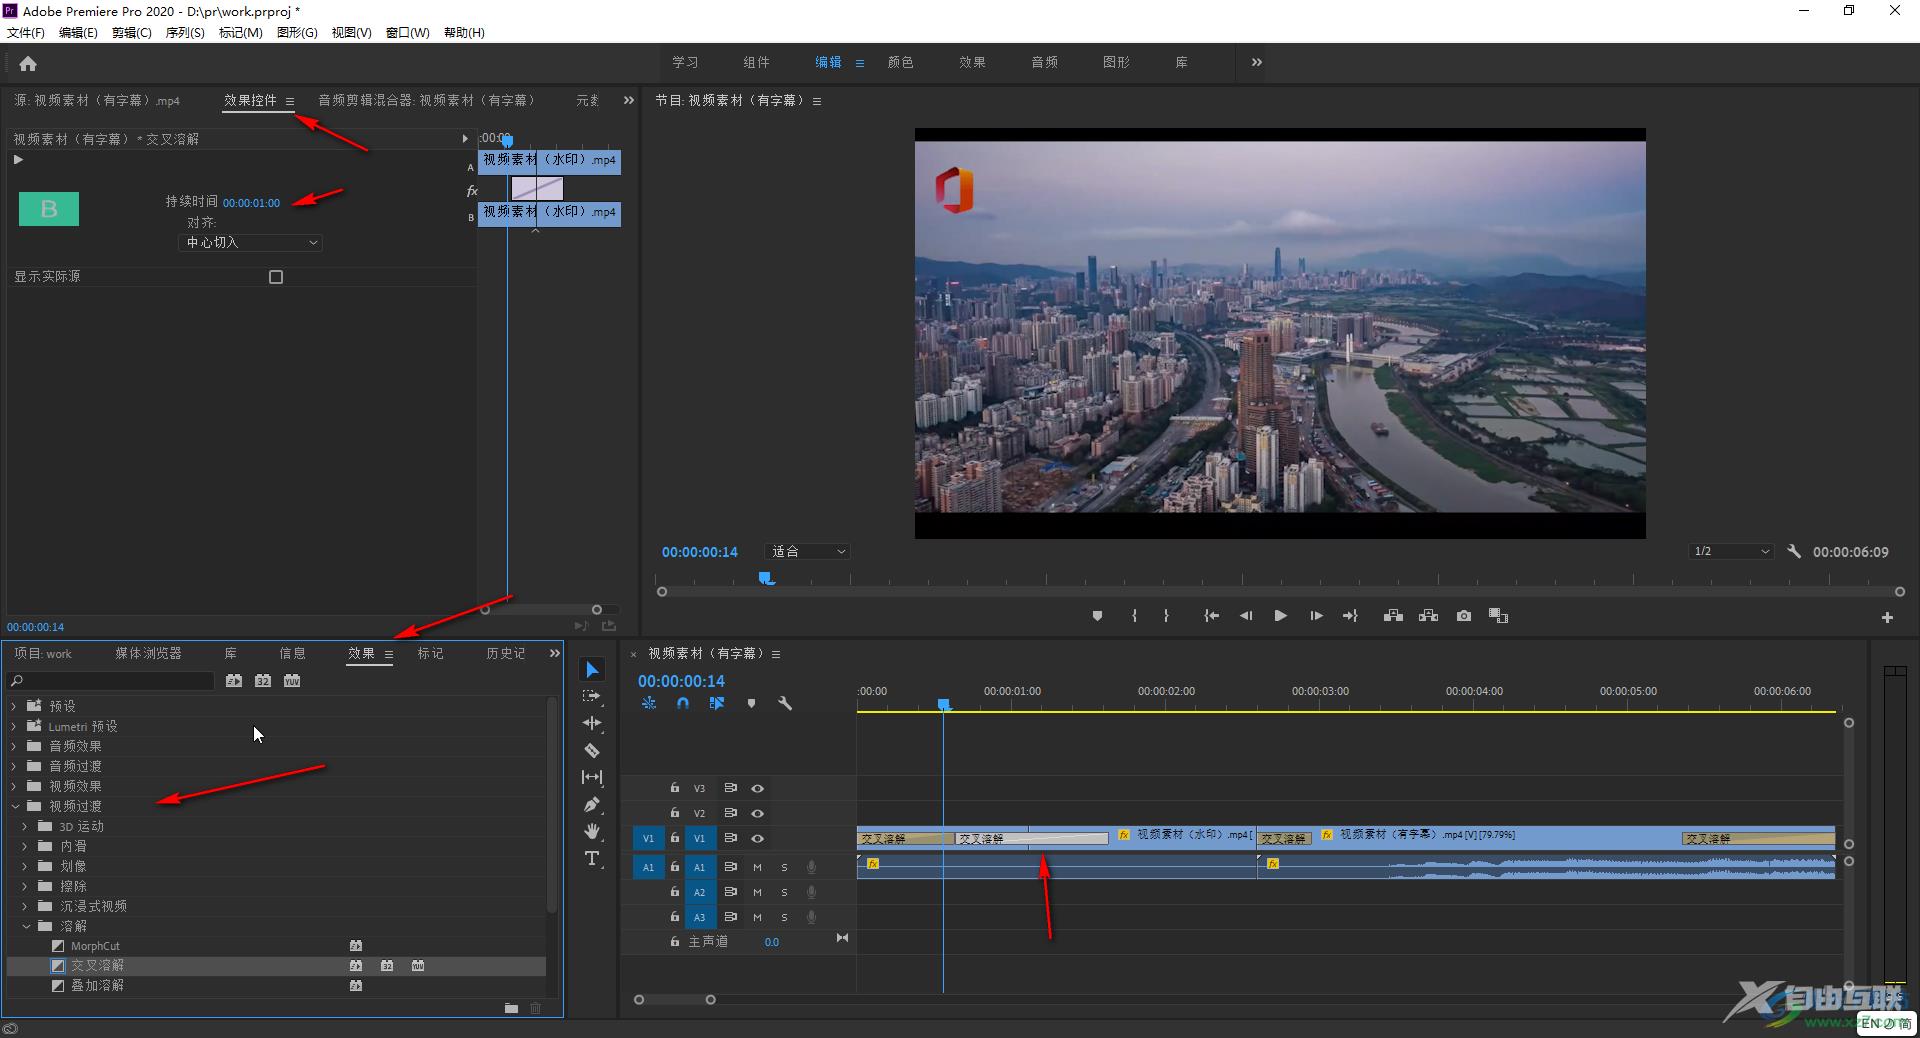
Task: Select the Track Select Forward tool
Action: click(592, 696)
